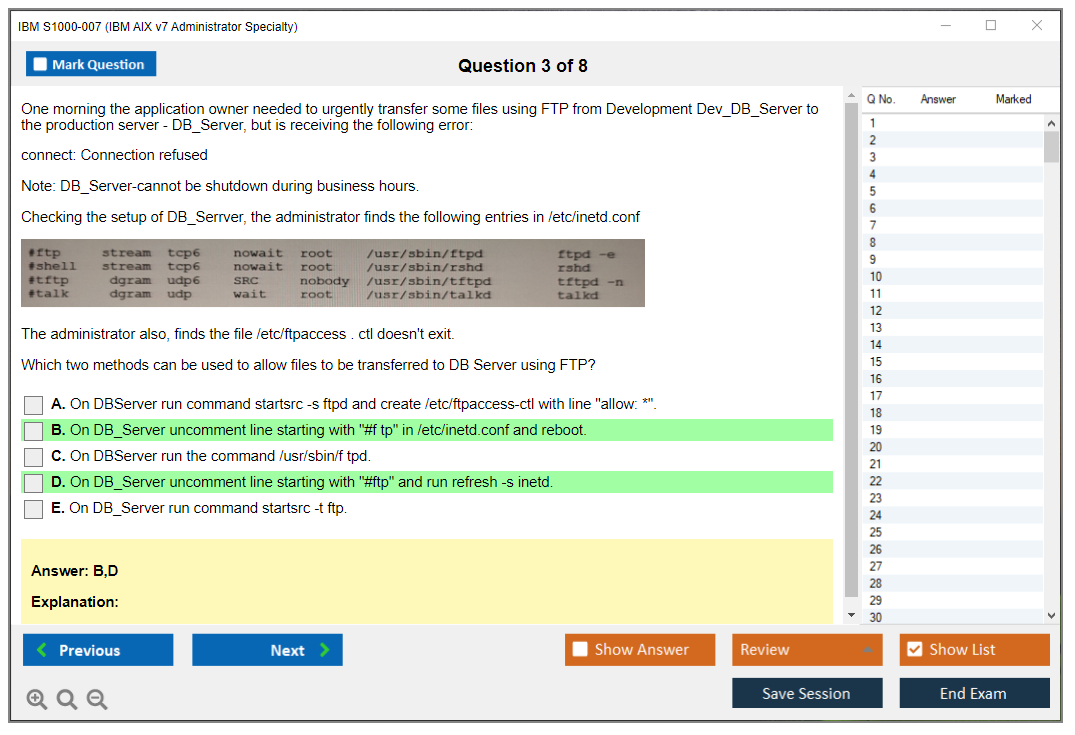Click the End Exam button

(x=974, y=694)
